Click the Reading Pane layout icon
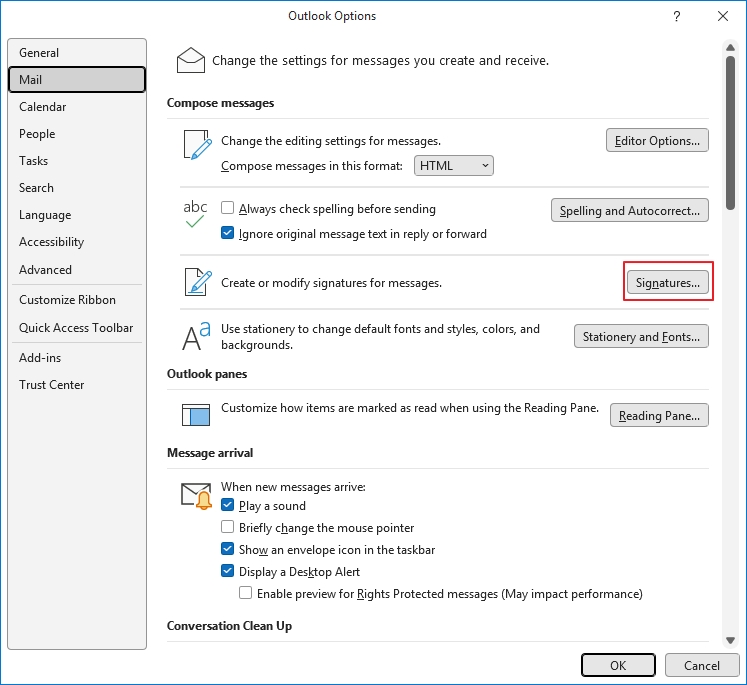Image resolution: width=747 pixels, height=685 pixels. [x=196, y=415]
